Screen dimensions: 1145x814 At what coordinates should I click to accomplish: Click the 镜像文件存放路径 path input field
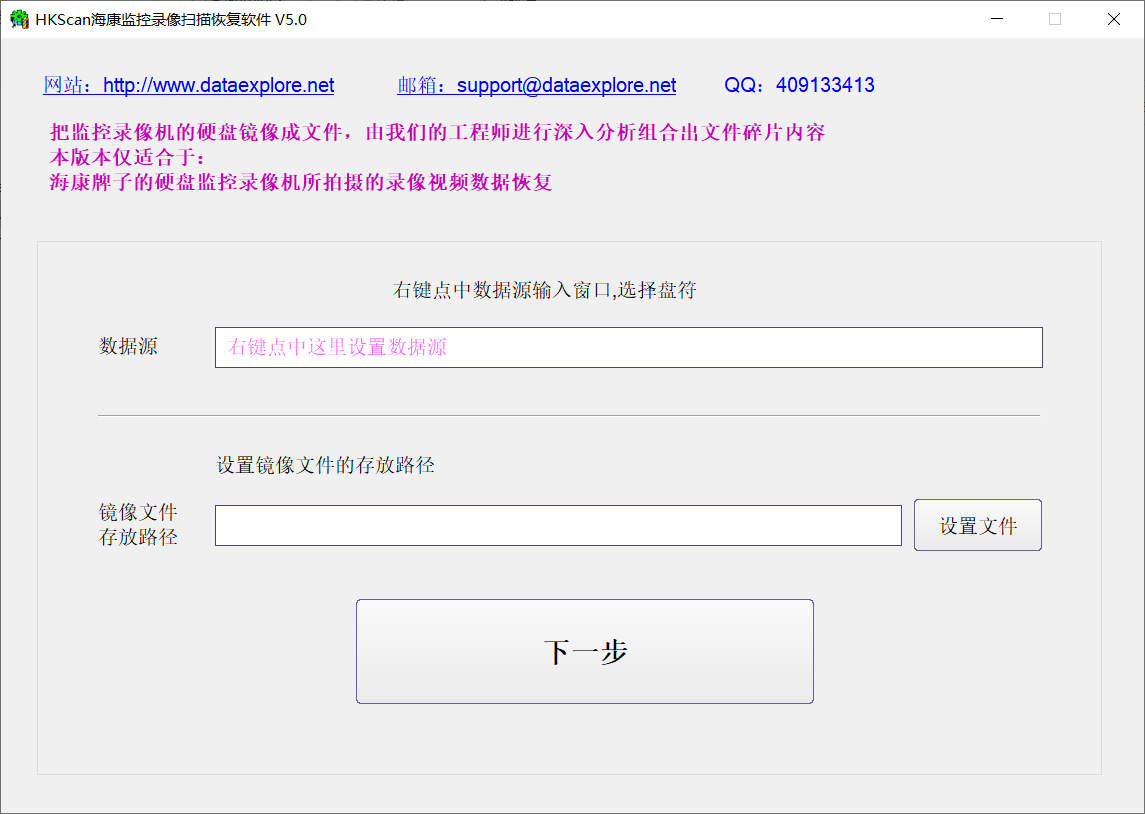[x=558, y=525]
